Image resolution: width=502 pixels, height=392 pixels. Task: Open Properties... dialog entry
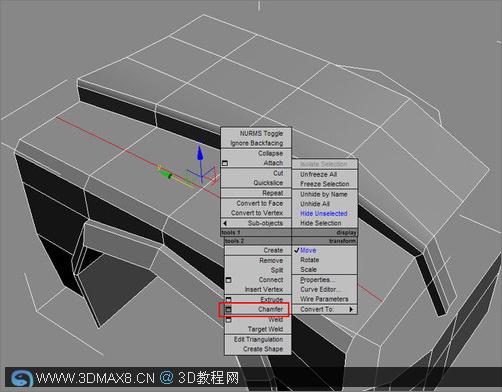(318, 280)
